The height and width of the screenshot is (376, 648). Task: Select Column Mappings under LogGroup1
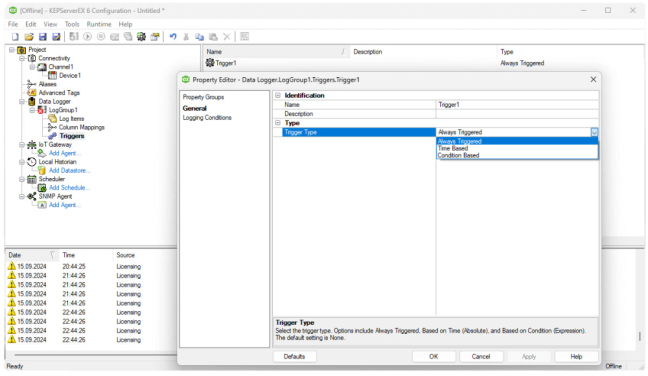pos(81,127)
